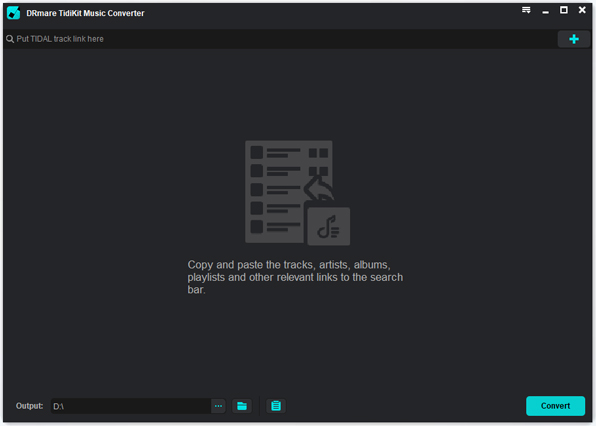Click the playlist illustration in center
The height and width of the screenshot is (426, 596).
pos(298,193)
